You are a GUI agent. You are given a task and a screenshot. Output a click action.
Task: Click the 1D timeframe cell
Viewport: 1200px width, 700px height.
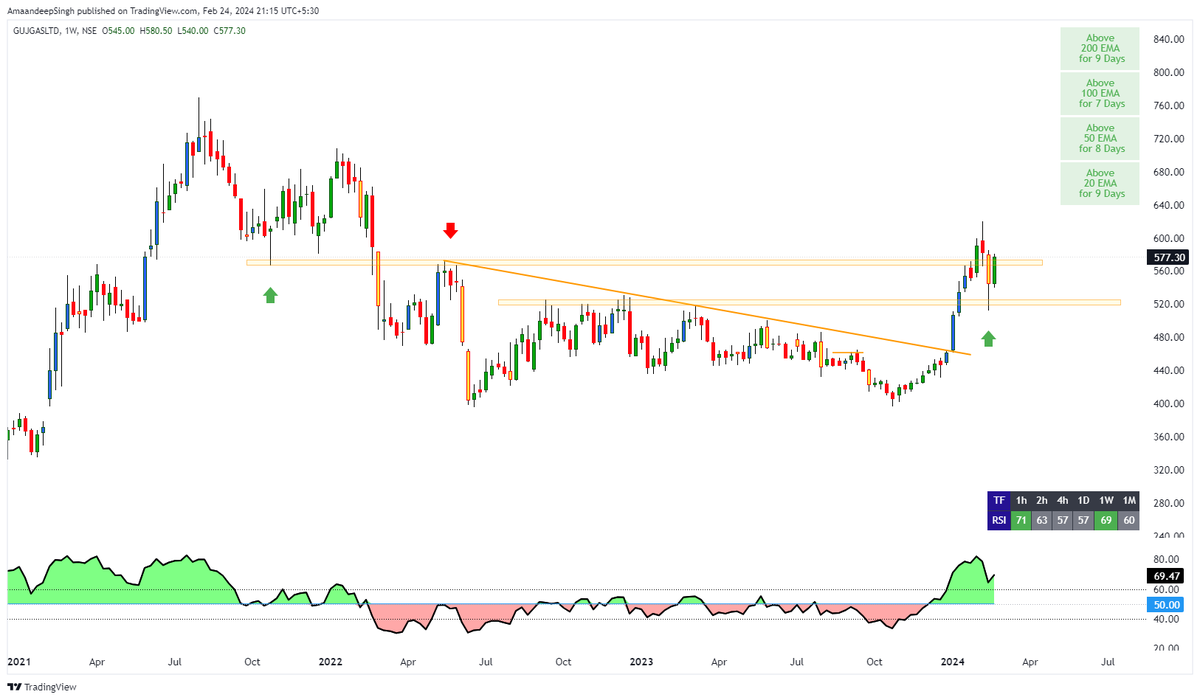[1085, 500]
